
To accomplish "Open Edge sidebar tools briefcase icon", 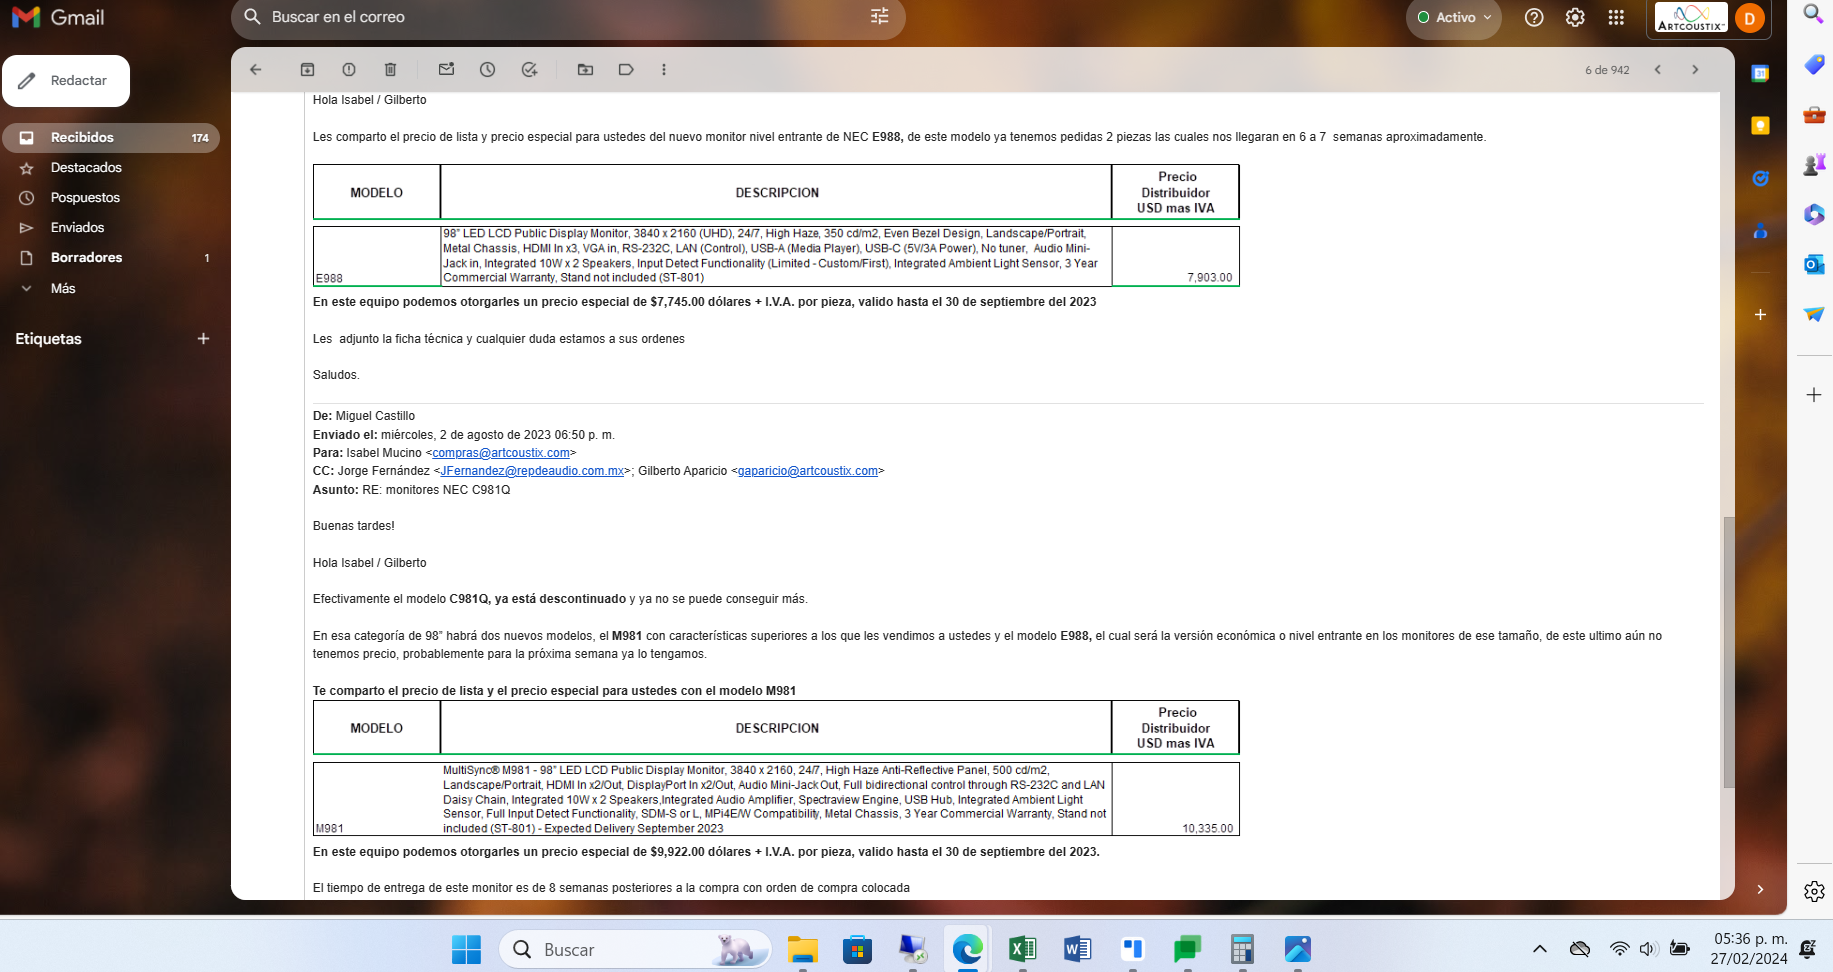I will 1814,114.
